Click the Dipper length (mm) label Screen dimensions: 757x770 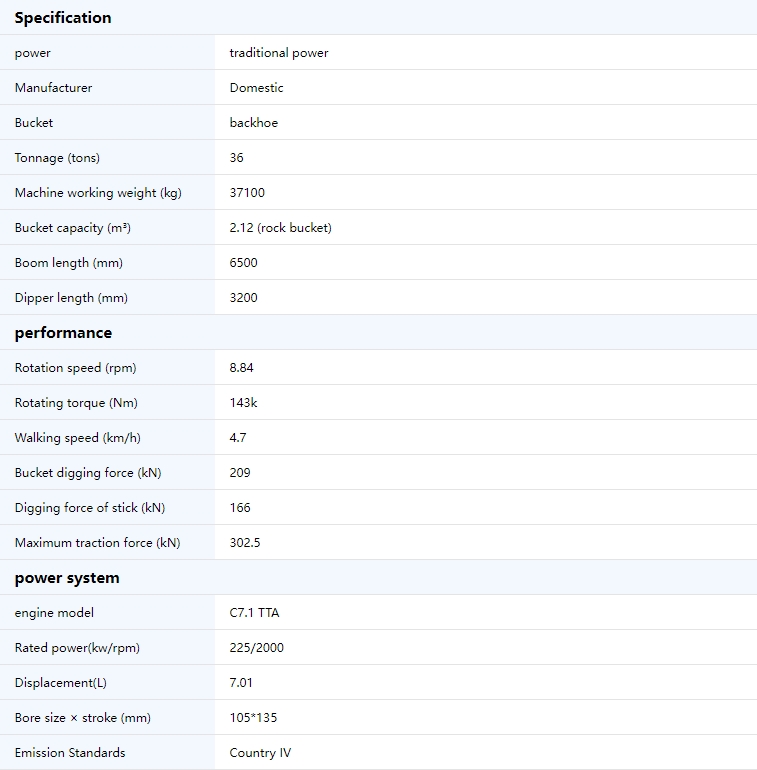coord(71,298)
